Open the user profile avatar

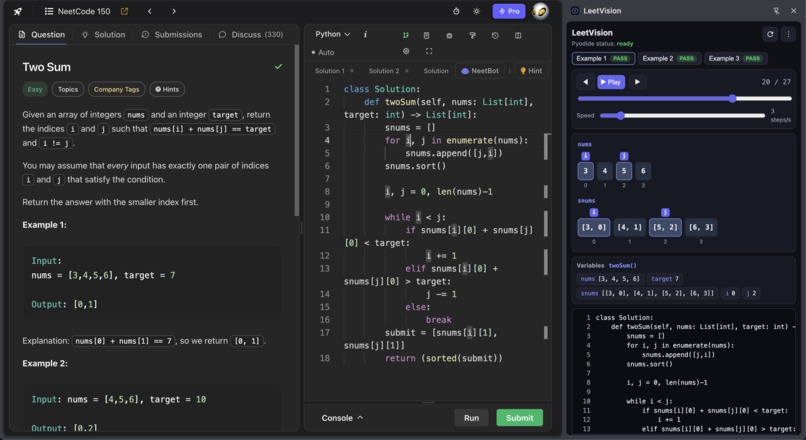point(540,11)
